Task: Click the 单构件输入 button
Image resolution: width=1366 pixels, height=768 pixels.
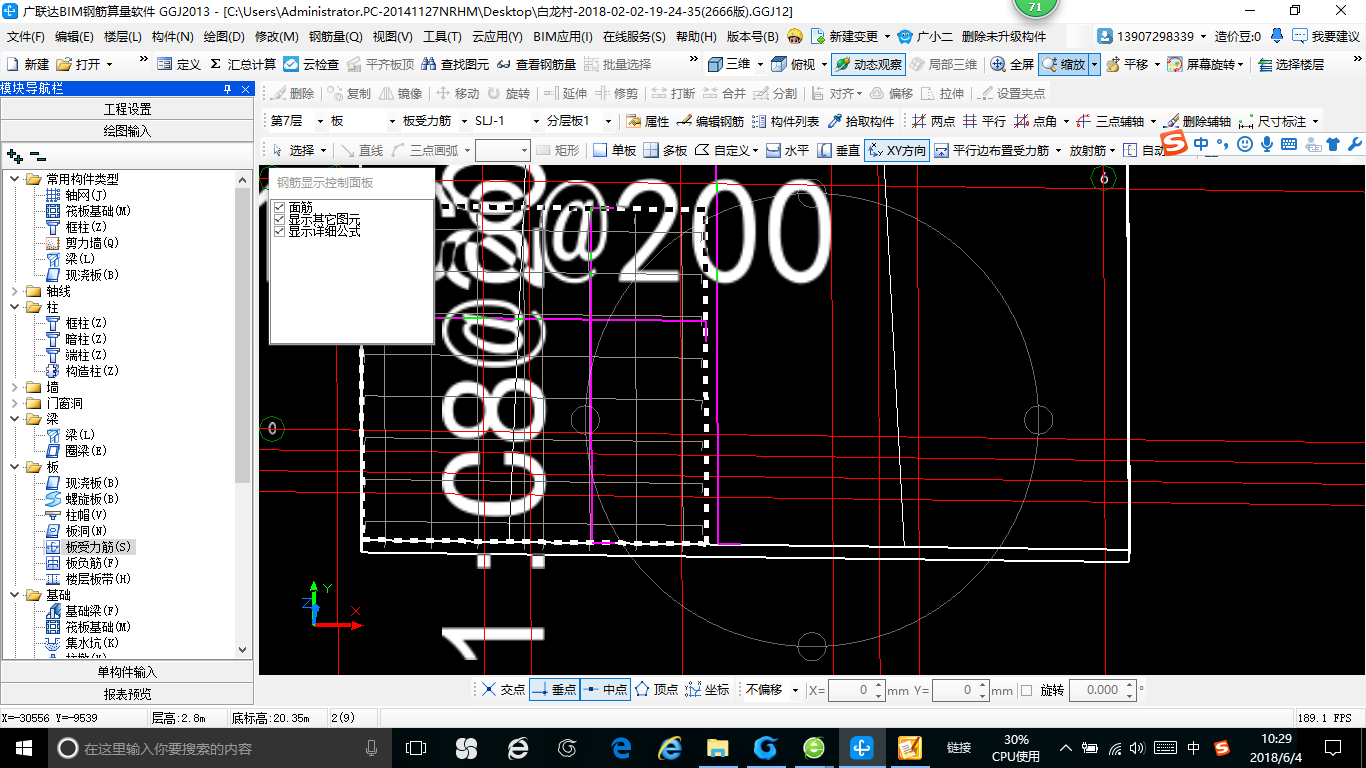Action: pyautogui.click(x=127, y=672)
